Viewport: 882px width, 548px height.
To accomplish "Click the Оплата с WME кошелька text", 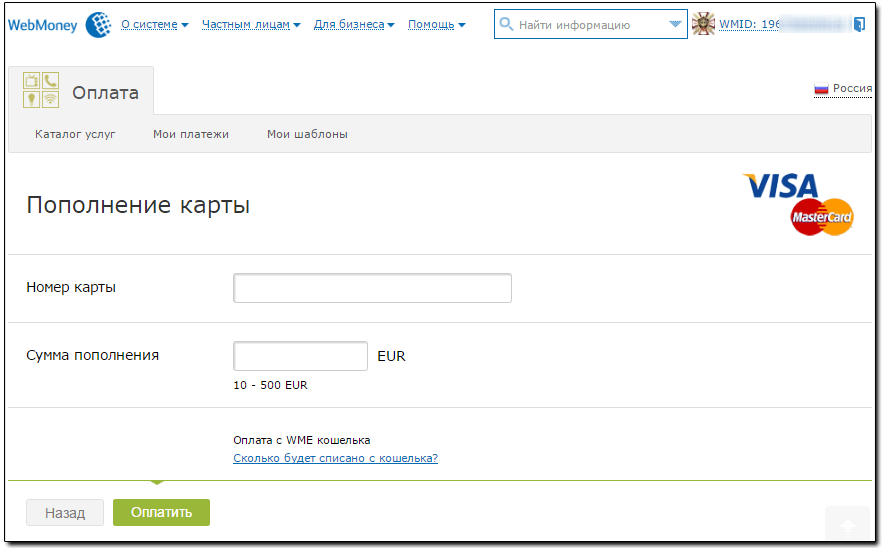I will coord(302,440).
